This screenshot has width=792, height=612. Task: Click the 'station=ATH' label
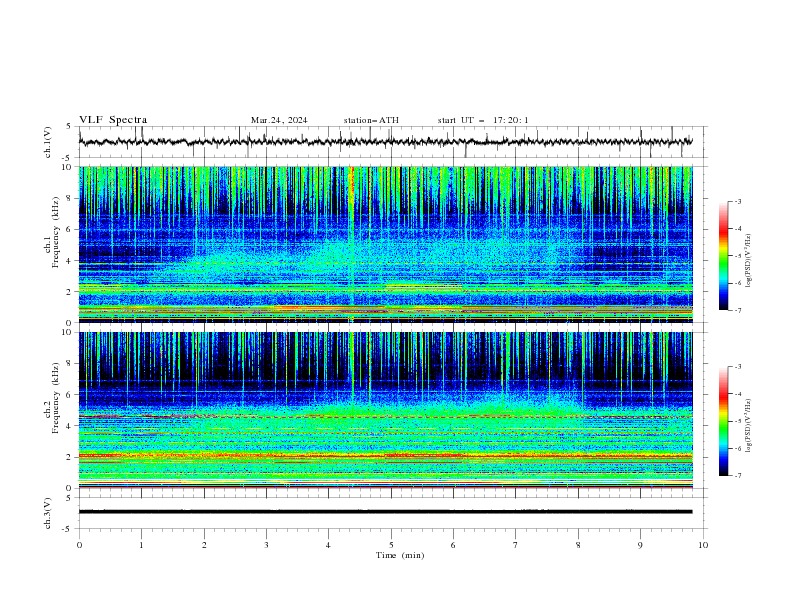click(371, 120)
